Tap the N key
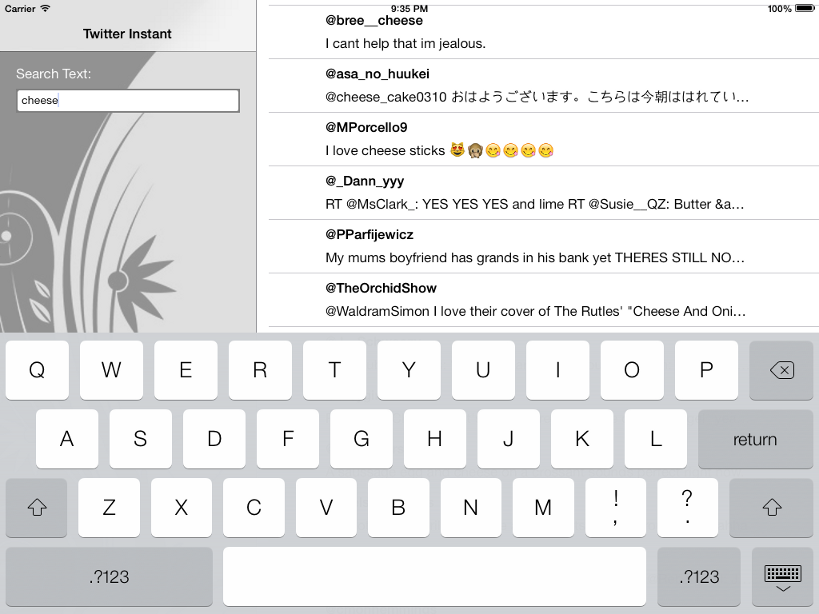 471,507
